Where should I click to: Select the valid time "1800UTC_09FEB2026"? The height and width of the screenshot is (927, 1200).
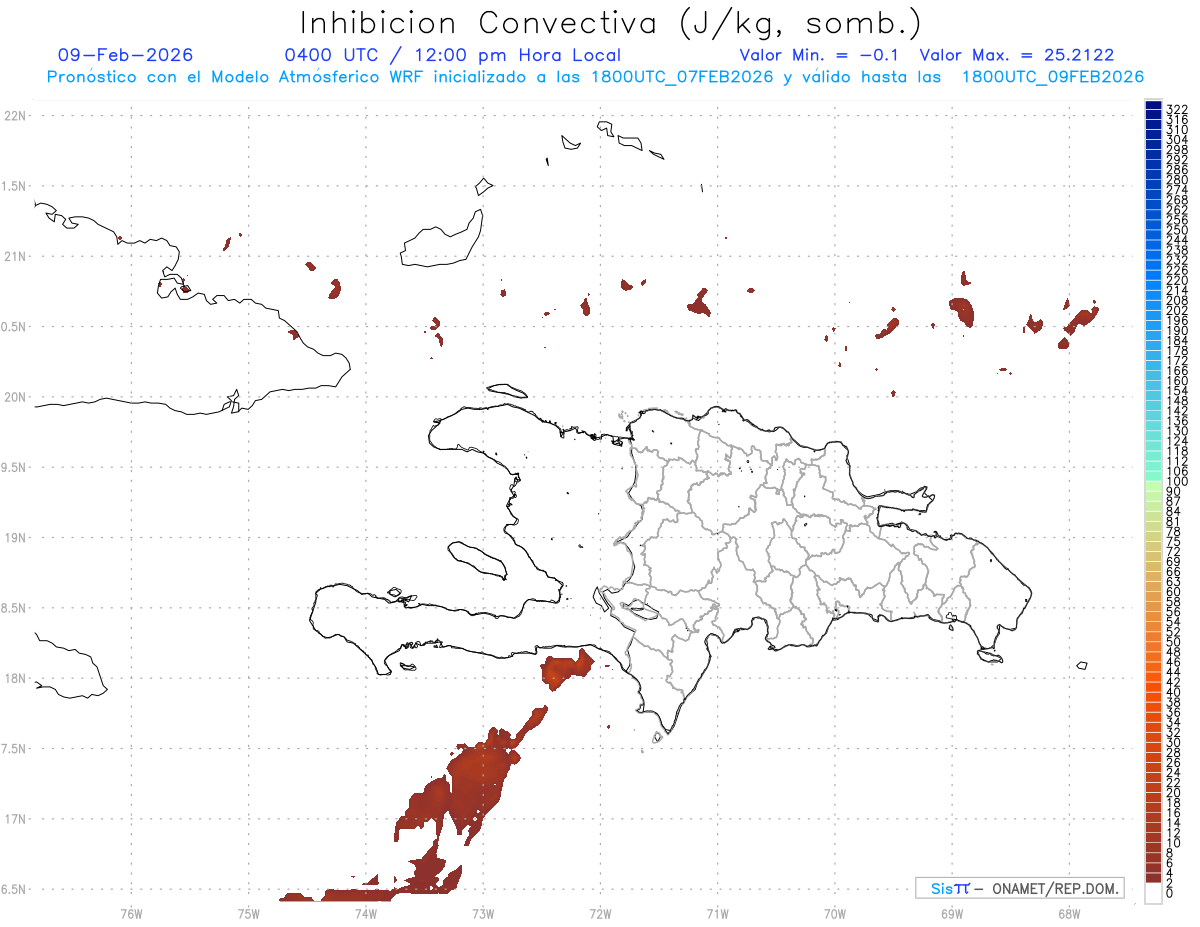pyautogui.click(x=1053, y=77)
